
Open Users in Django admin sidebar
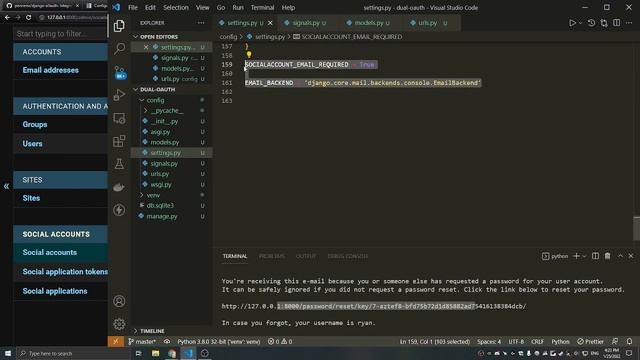(x=32, y=144)
